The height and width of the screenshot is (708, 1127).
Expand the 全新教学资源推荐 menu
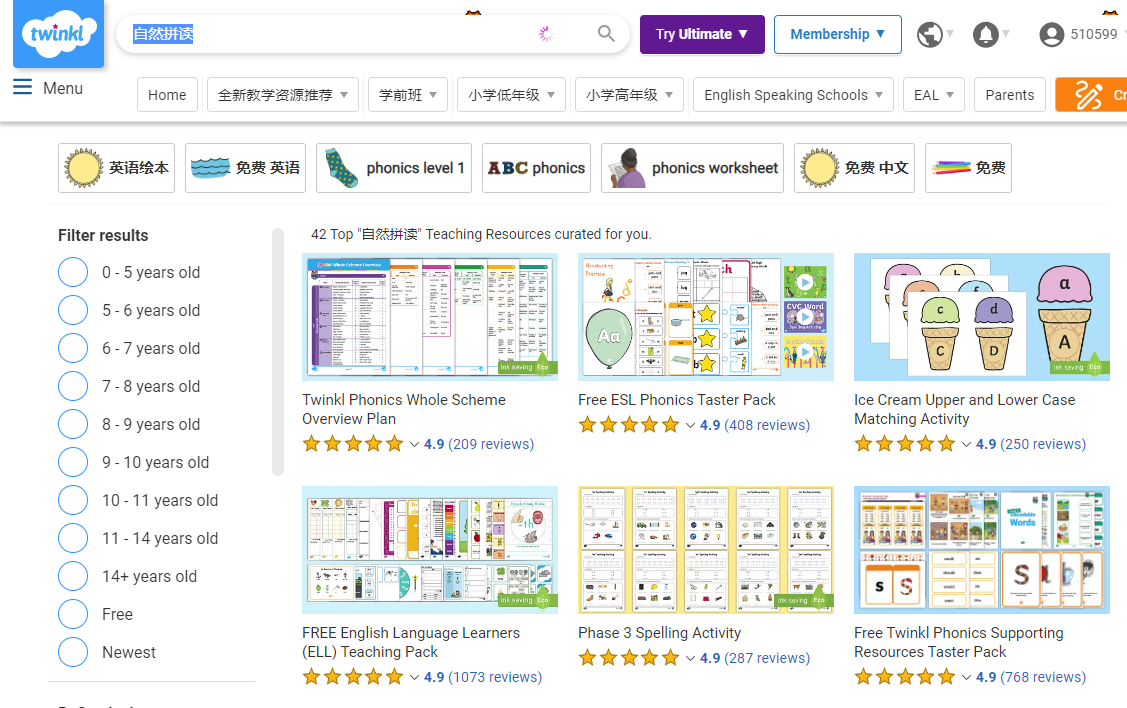coord(282,95)
